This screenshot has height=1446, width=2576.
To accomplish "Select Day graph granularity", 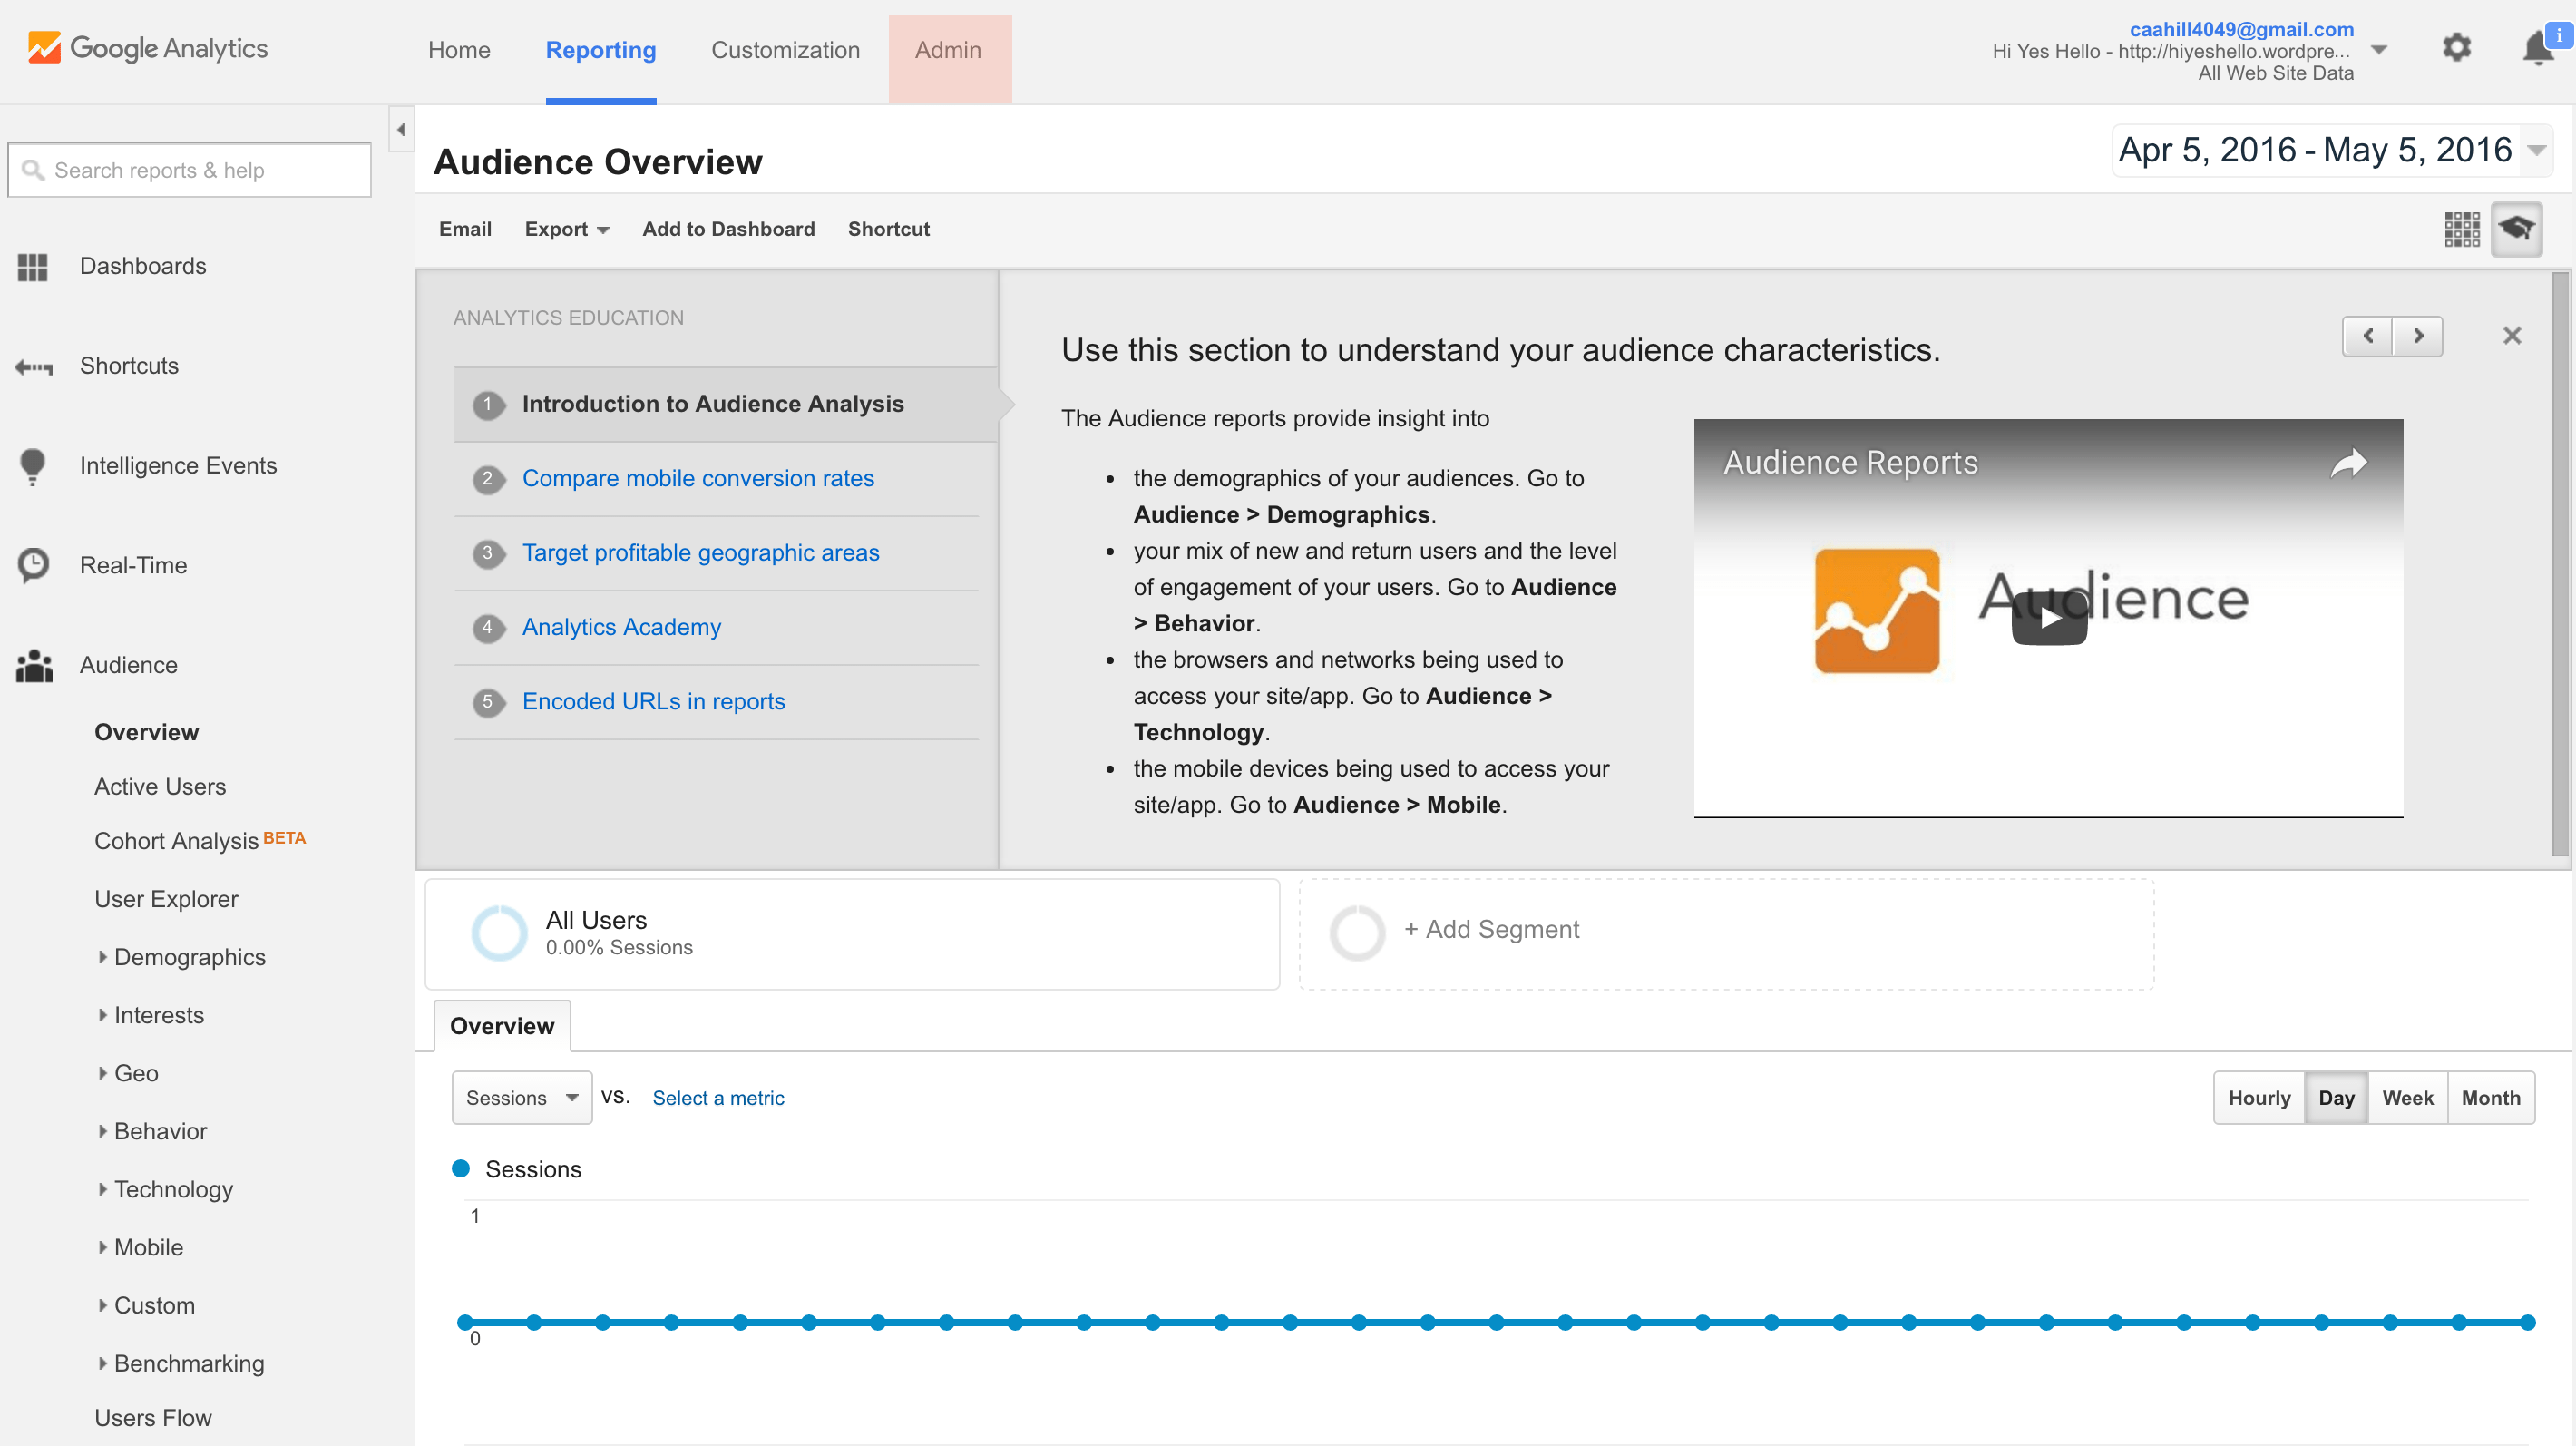I will click(x=2336, y=1098).
